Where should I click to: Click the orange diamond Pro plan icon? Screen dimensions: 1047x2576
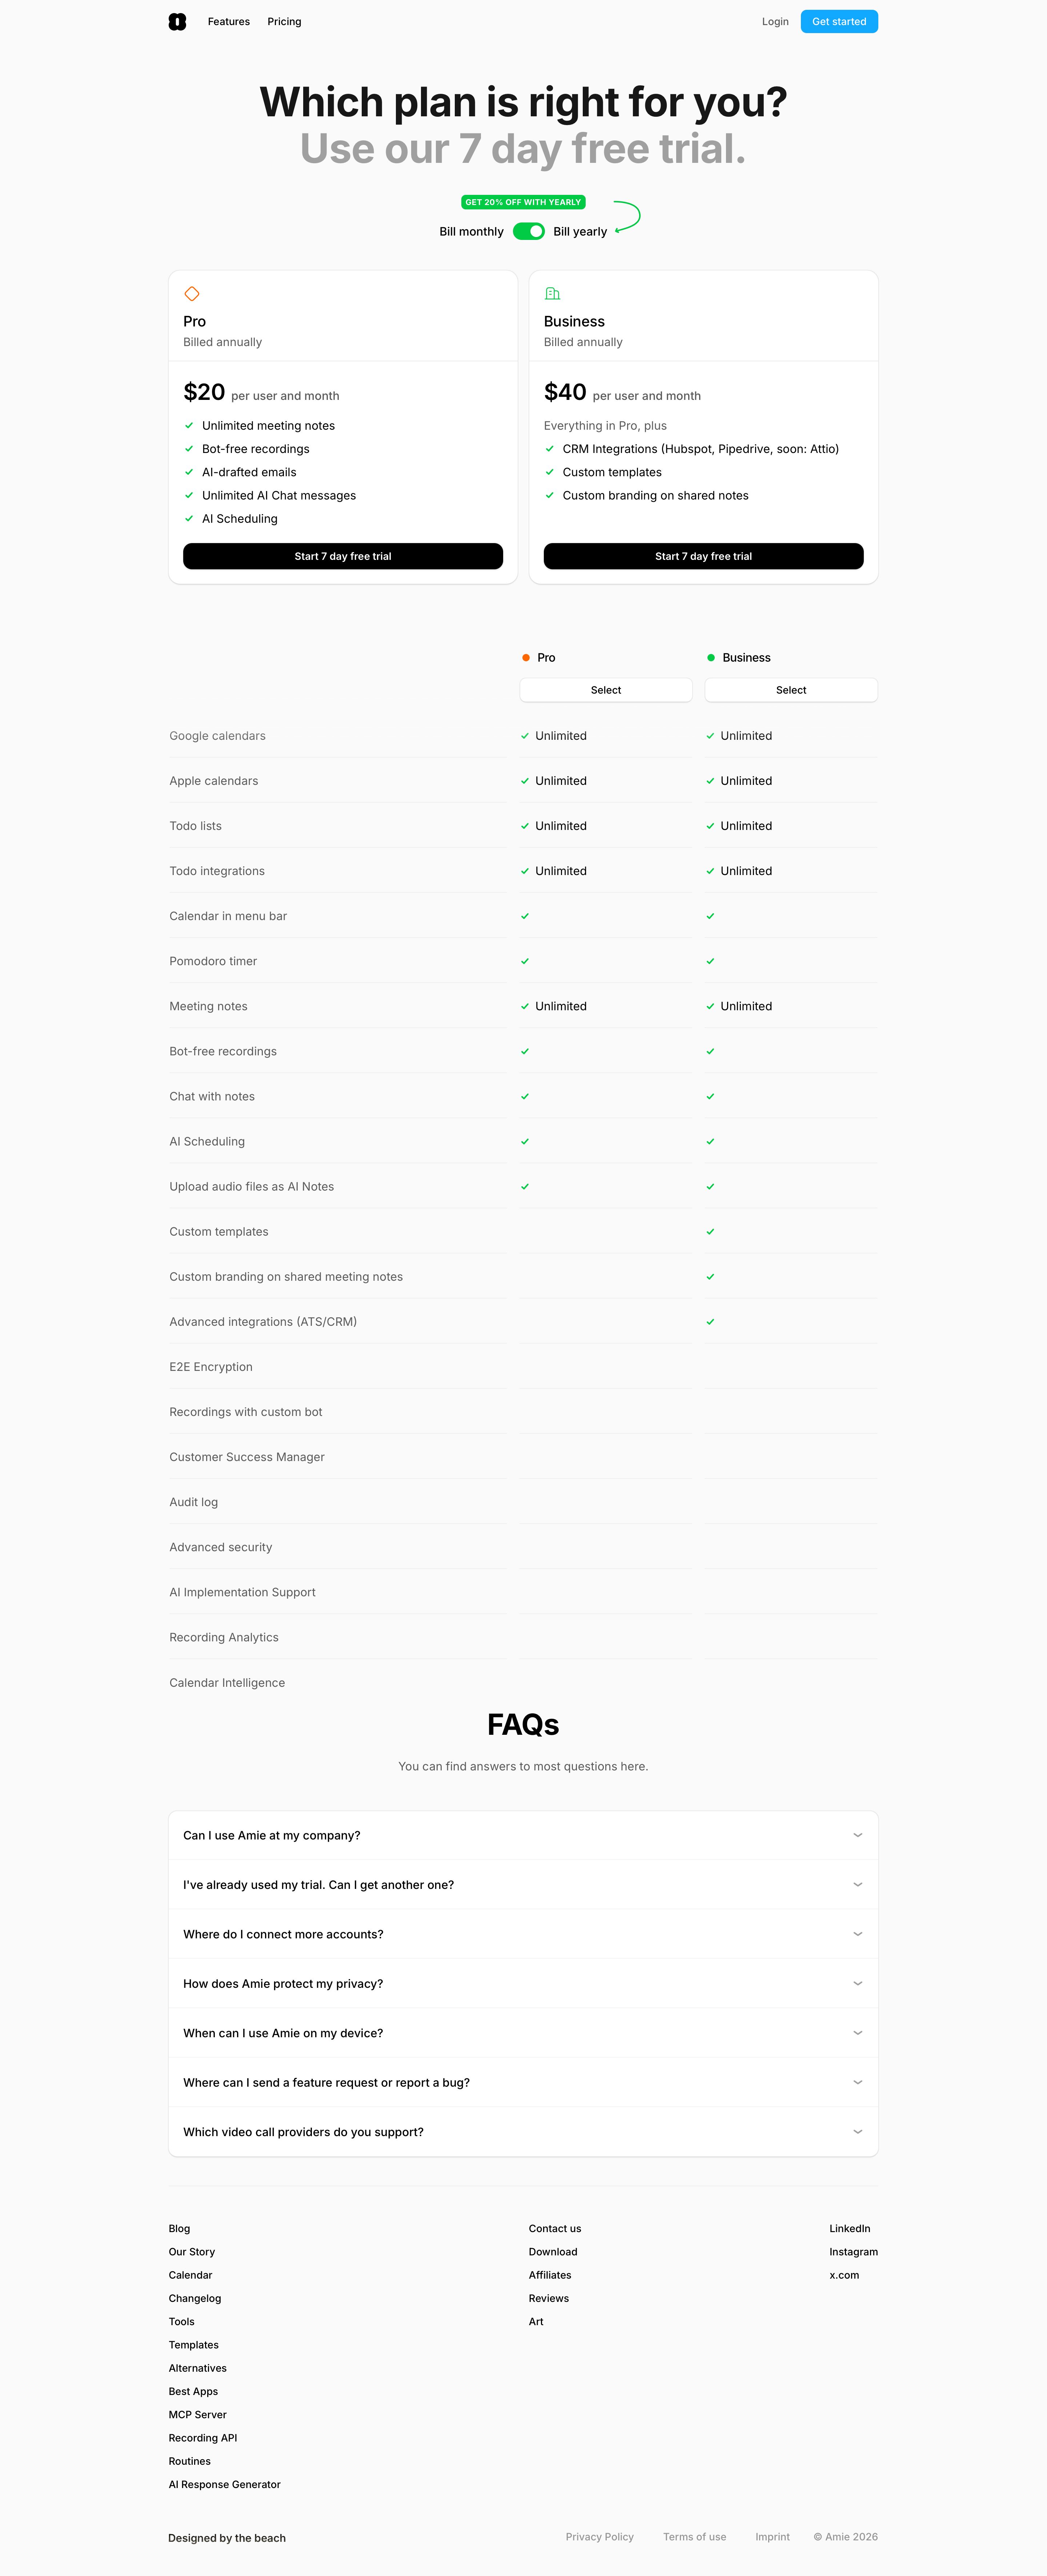(x=192, y=294)
